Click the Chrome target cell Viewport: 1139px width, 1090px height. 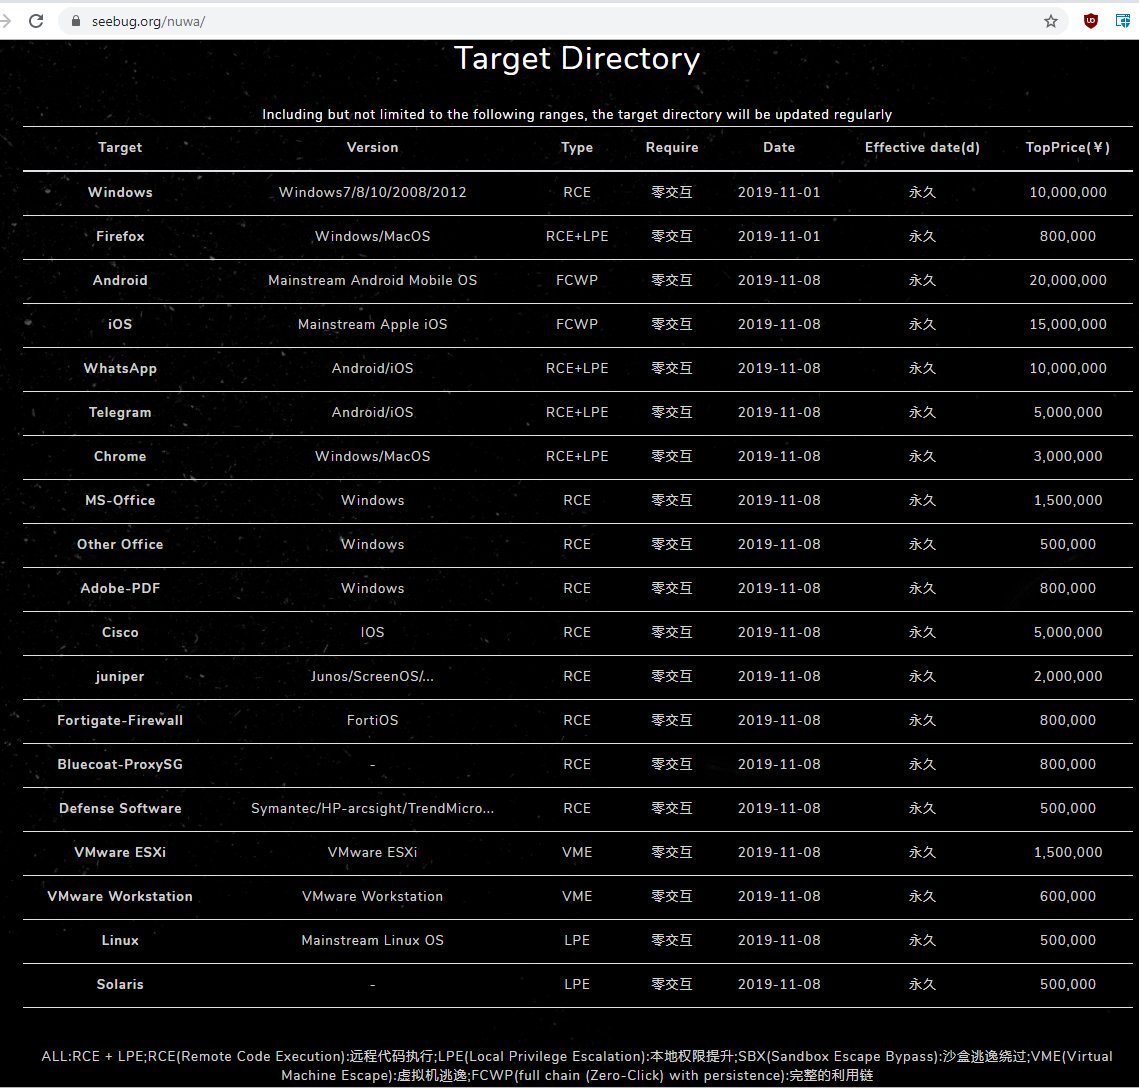pyautogui.click(x=120, y=456)
